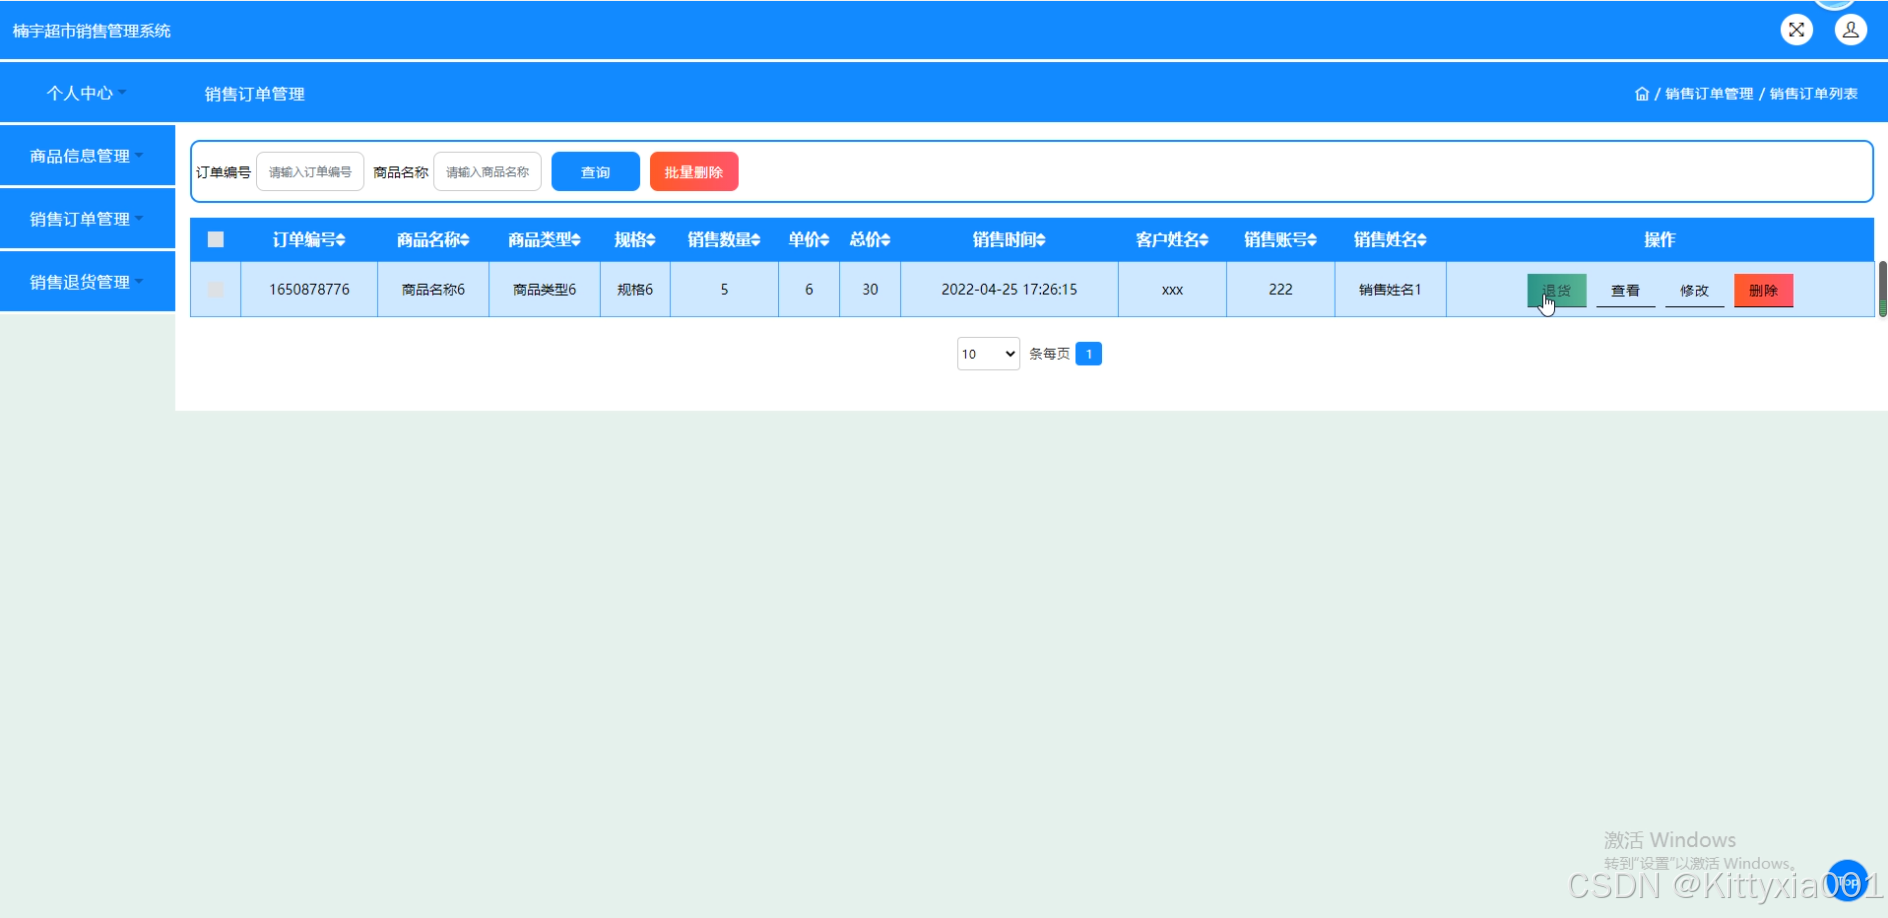Sort by 订单编号 column arrows

(340, 240)
